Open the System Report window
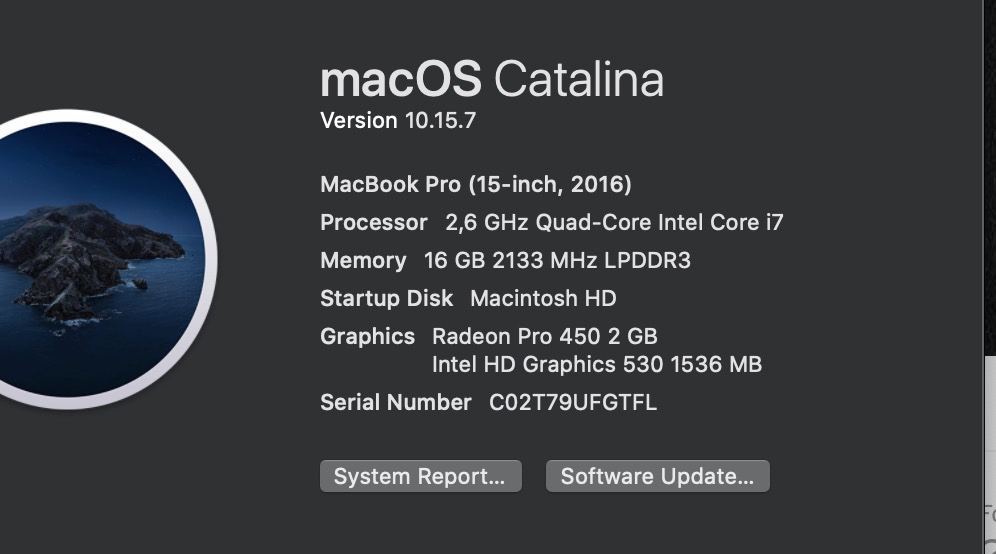 click(420, 476)
